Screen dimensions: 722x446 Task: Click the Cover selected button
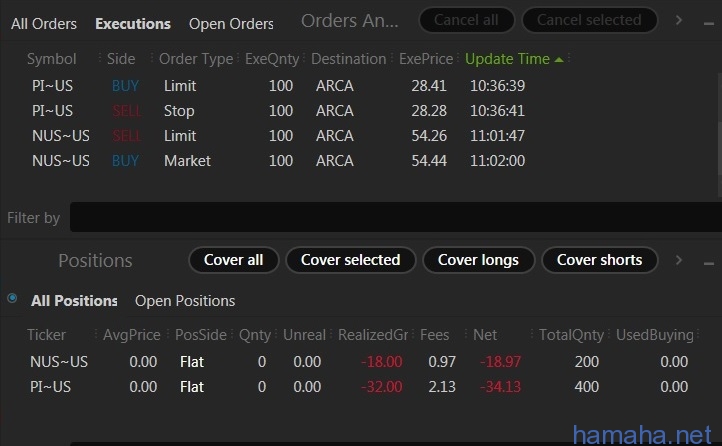[350, 260]
